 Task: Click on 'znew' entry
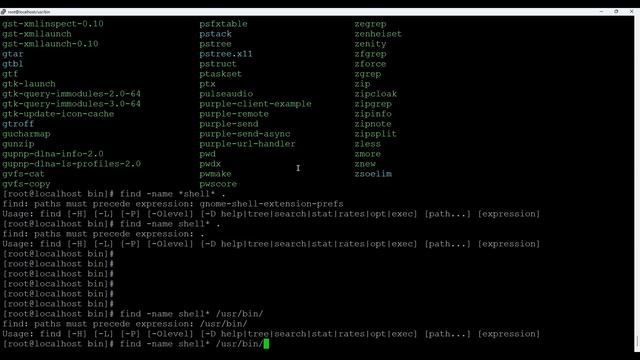click(x=365, y=164)
